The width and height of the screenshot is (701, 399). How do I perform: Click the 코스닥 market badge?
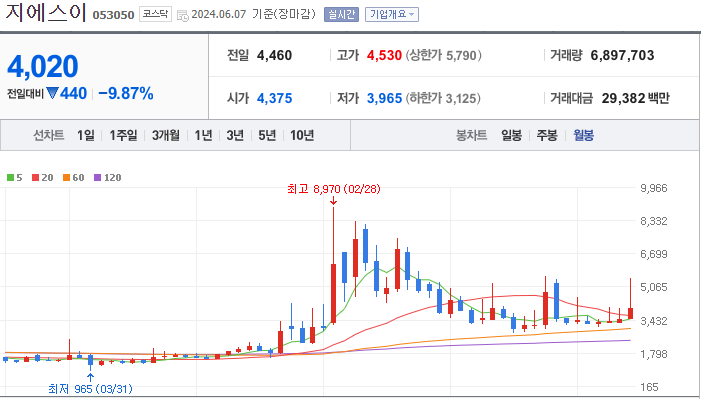coord(155,14)
